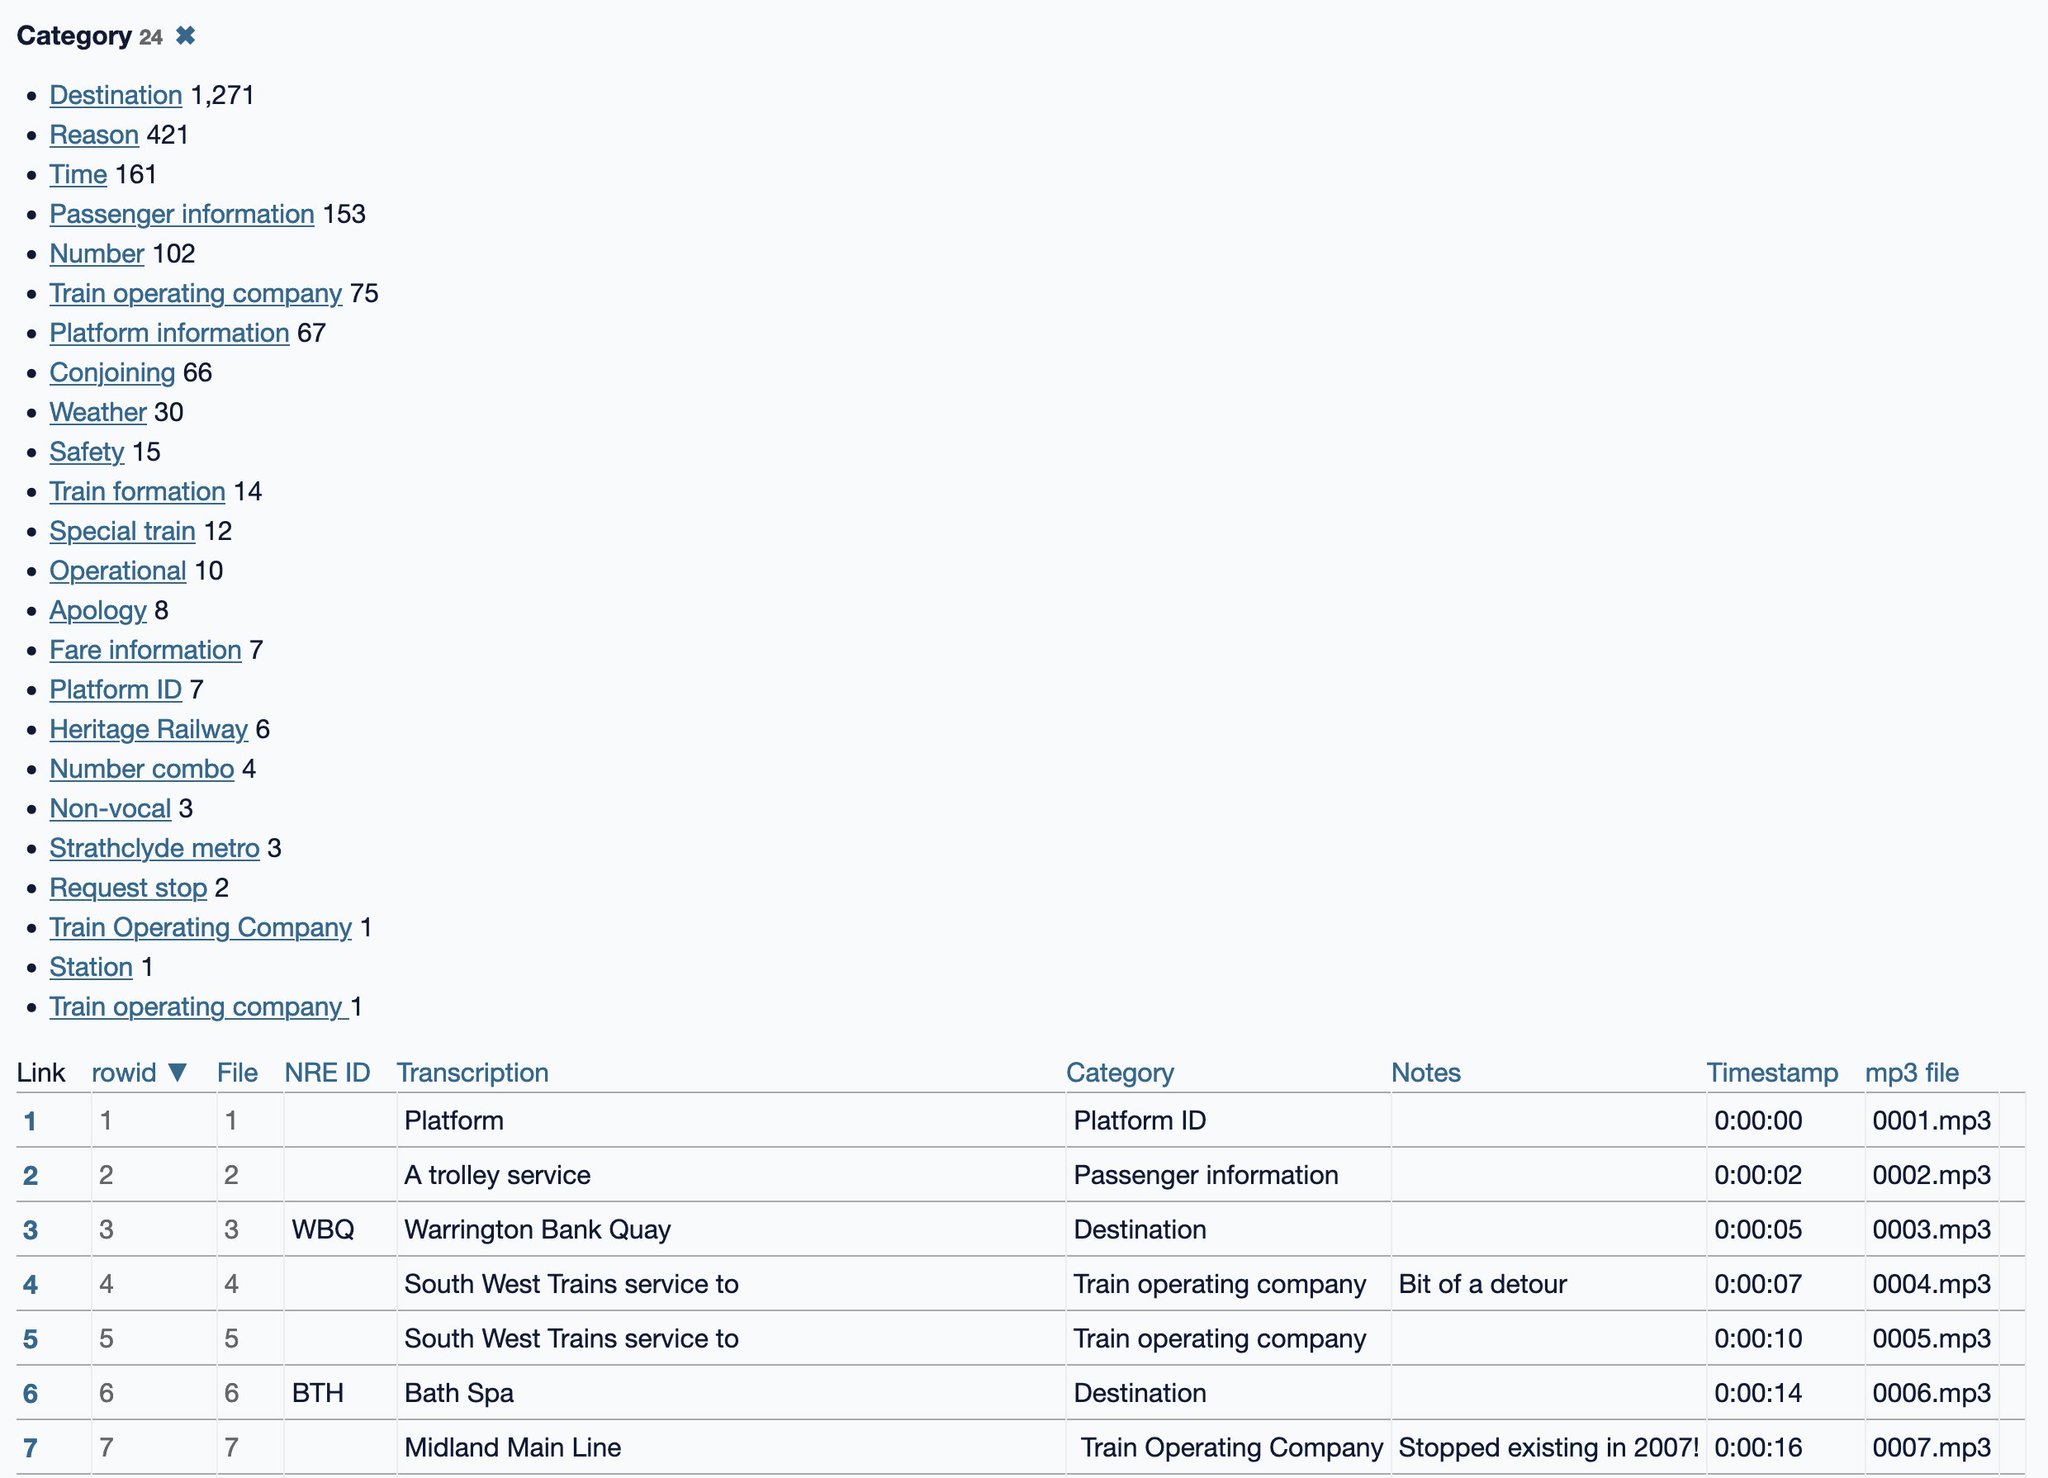The width and height of the screenshot is (2048, 1478).
Task: Select the Non-vocal category link
Action: coord(110,808)
